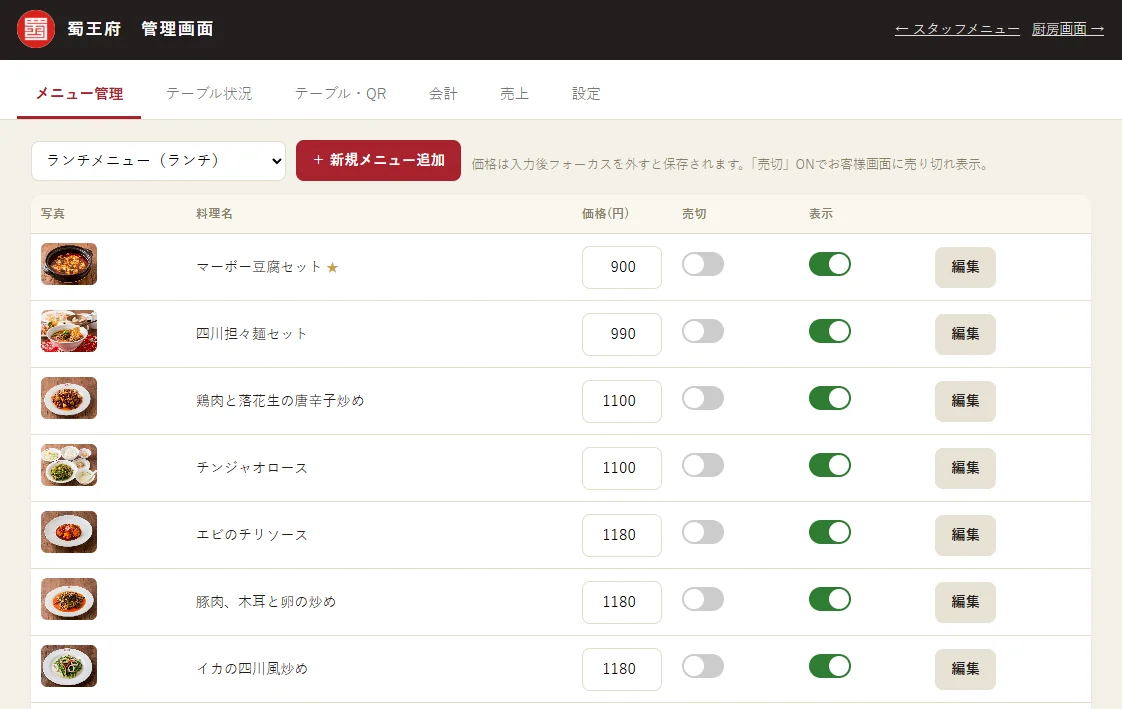1122x709 pixels.
Task: Click the dish name マーボー豆腐セット
Action: coord(259,267)
